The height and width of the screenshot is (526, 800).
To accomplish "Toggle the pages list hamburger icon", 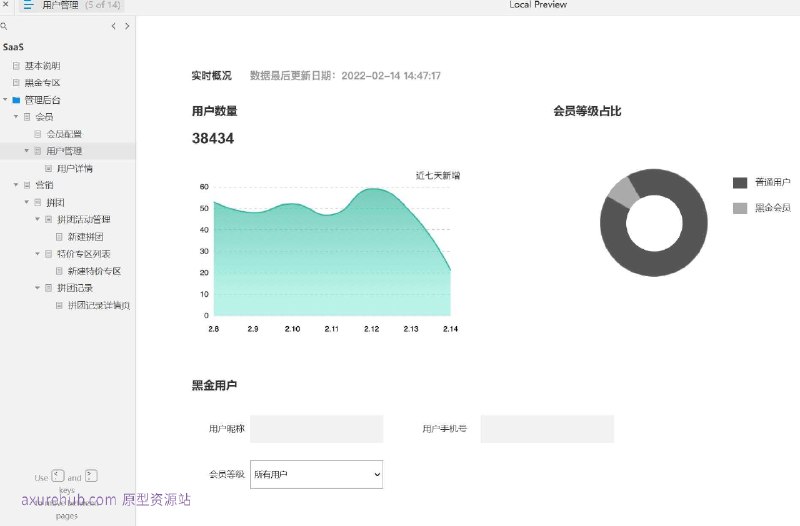I will coord(28,5).
